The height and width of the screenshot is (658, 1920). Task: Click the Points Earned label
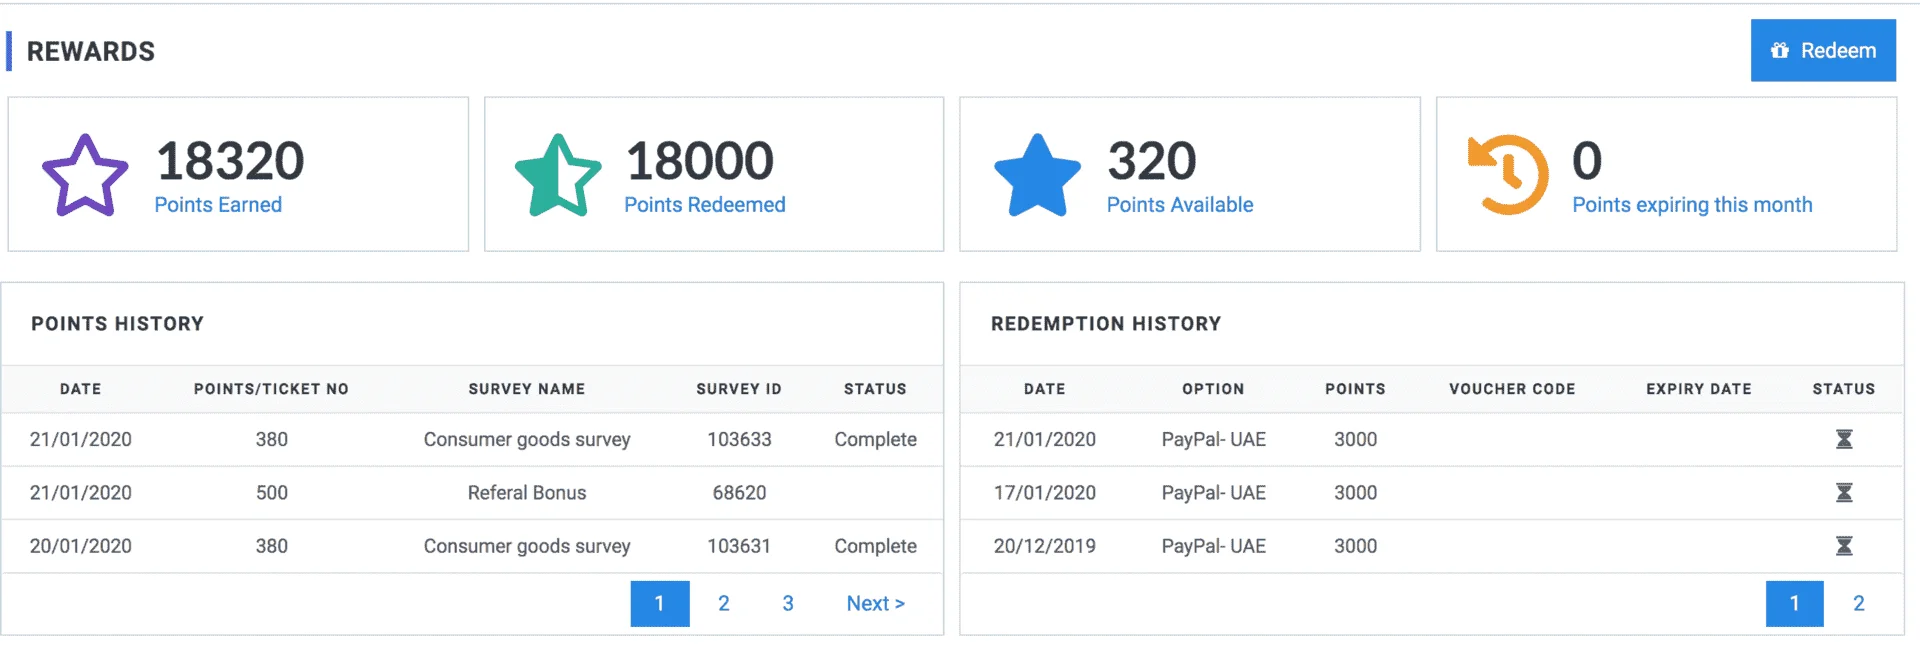[x=218, y=205]
